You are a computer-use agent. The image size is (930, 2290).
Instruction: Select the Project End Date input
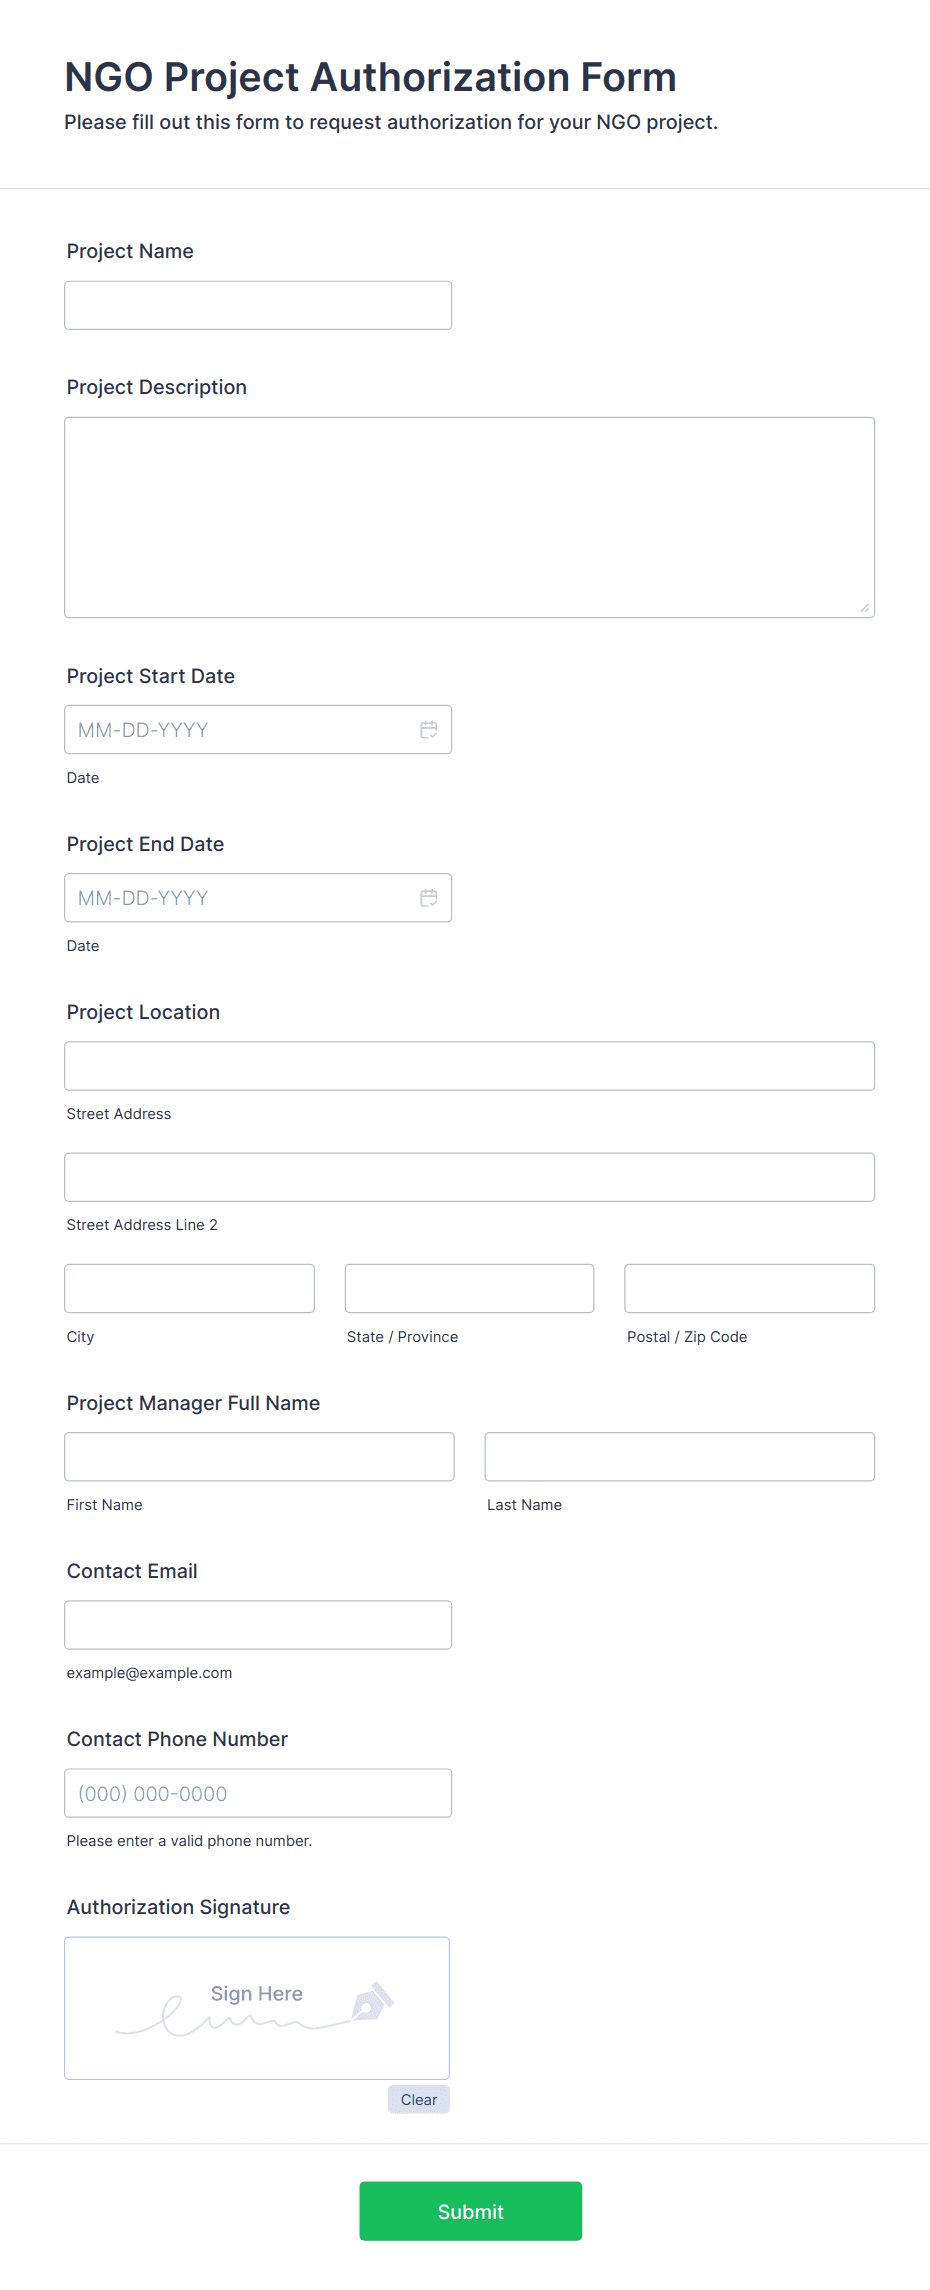258,898
